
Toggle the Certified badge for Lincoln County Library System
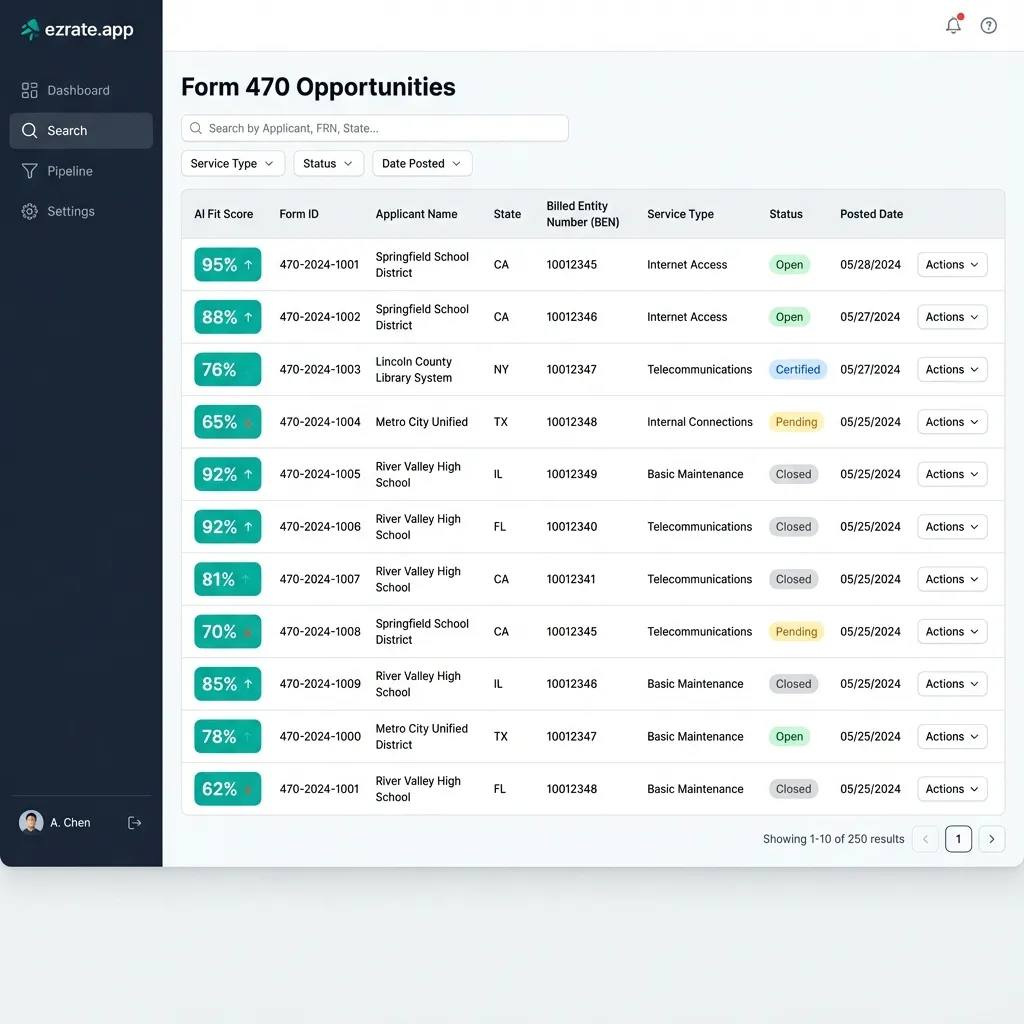point(797,369)
